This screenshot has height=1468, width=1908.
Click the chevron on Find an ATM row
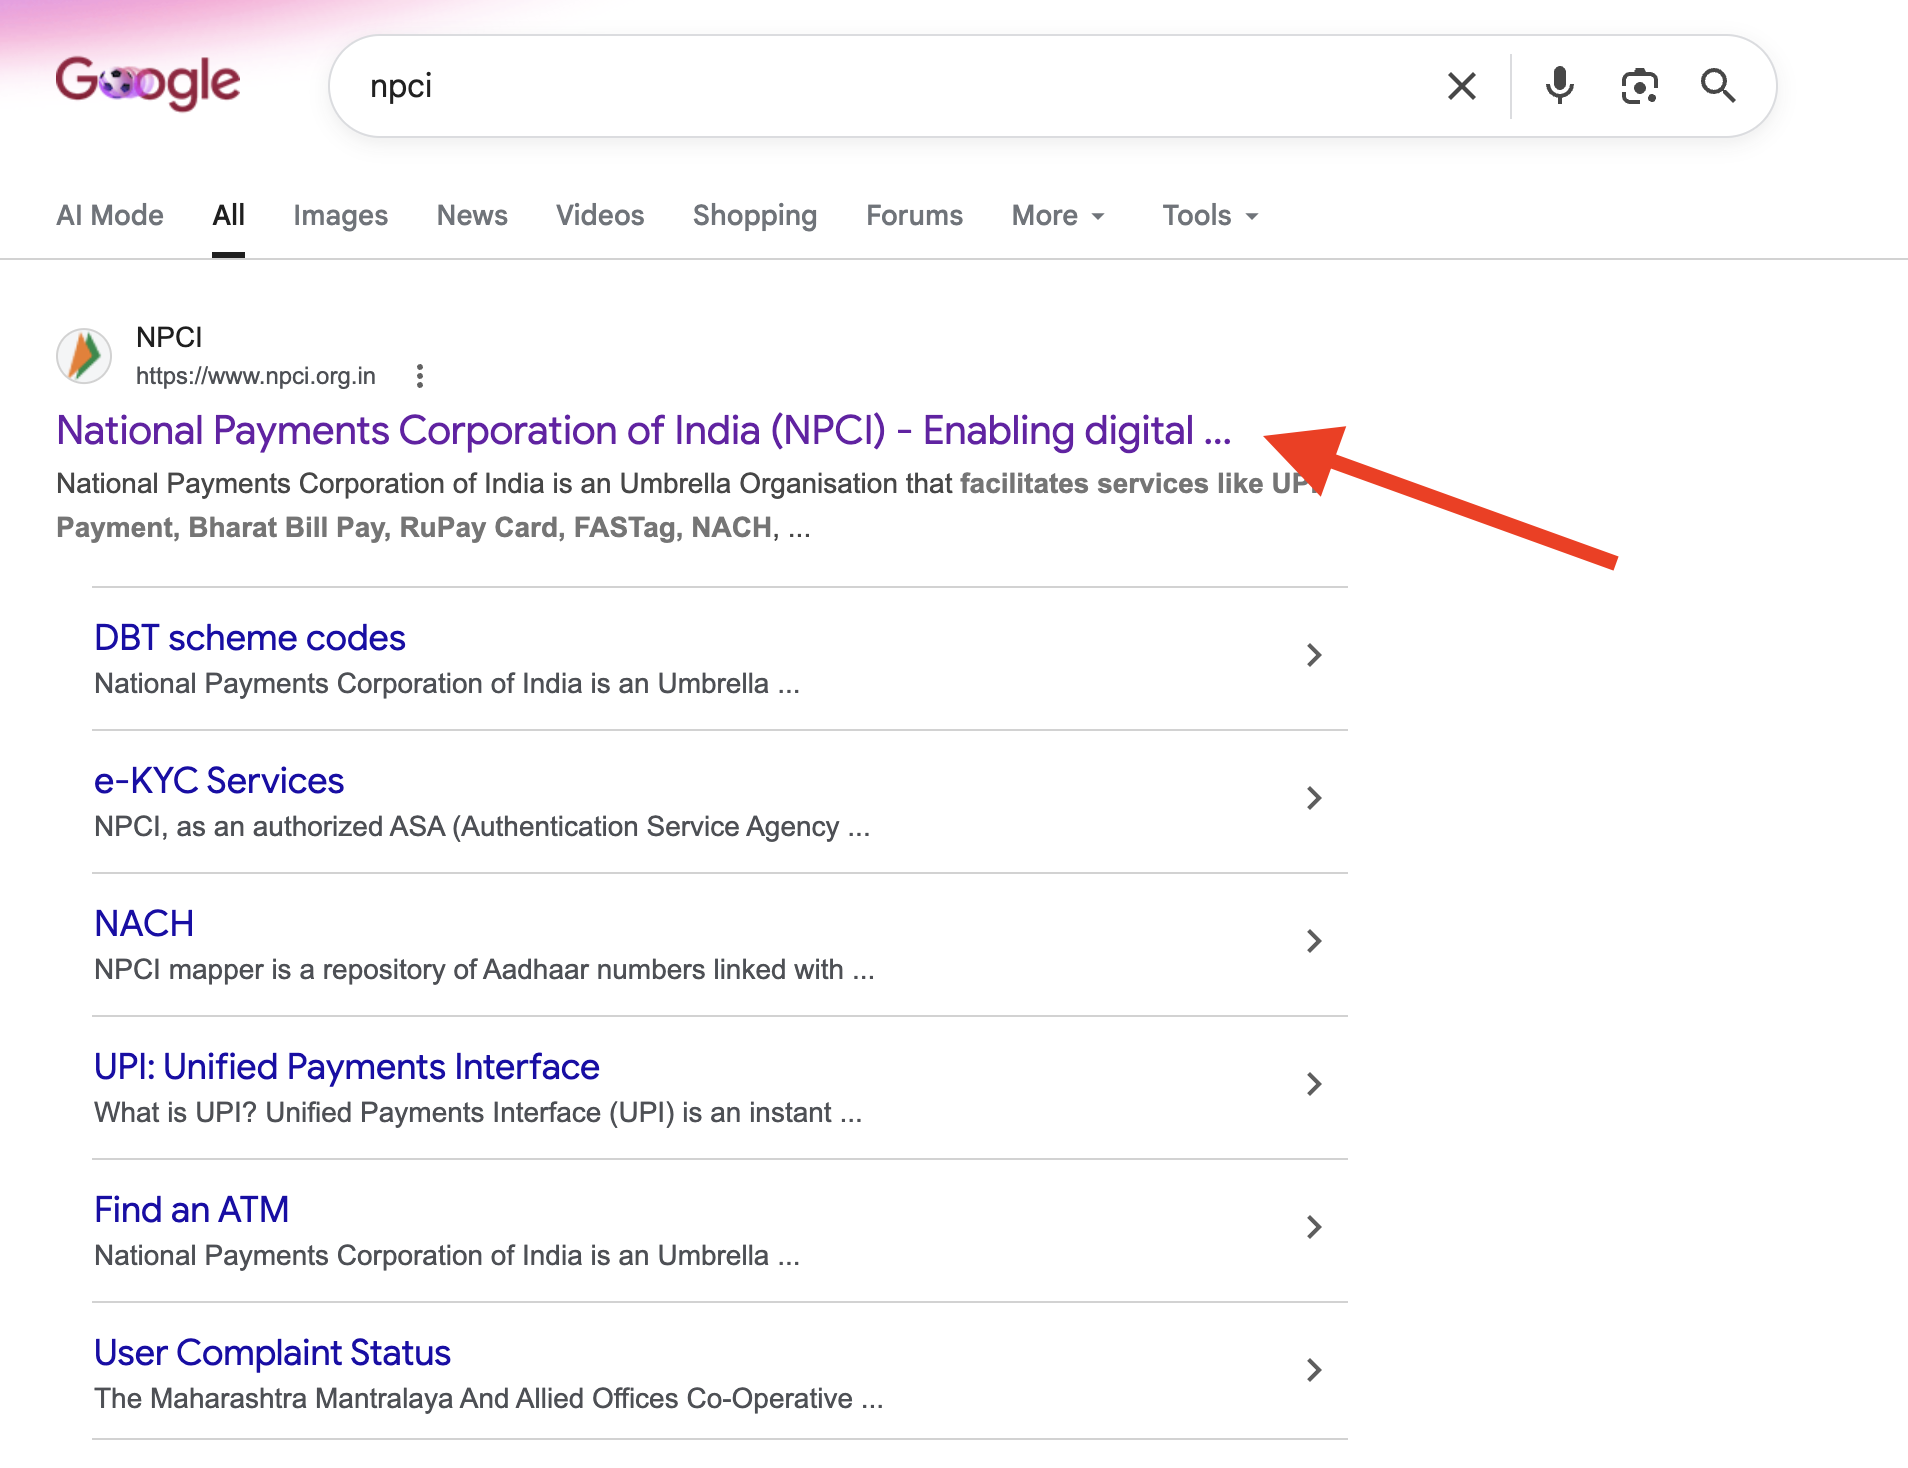point(1314,1227)
